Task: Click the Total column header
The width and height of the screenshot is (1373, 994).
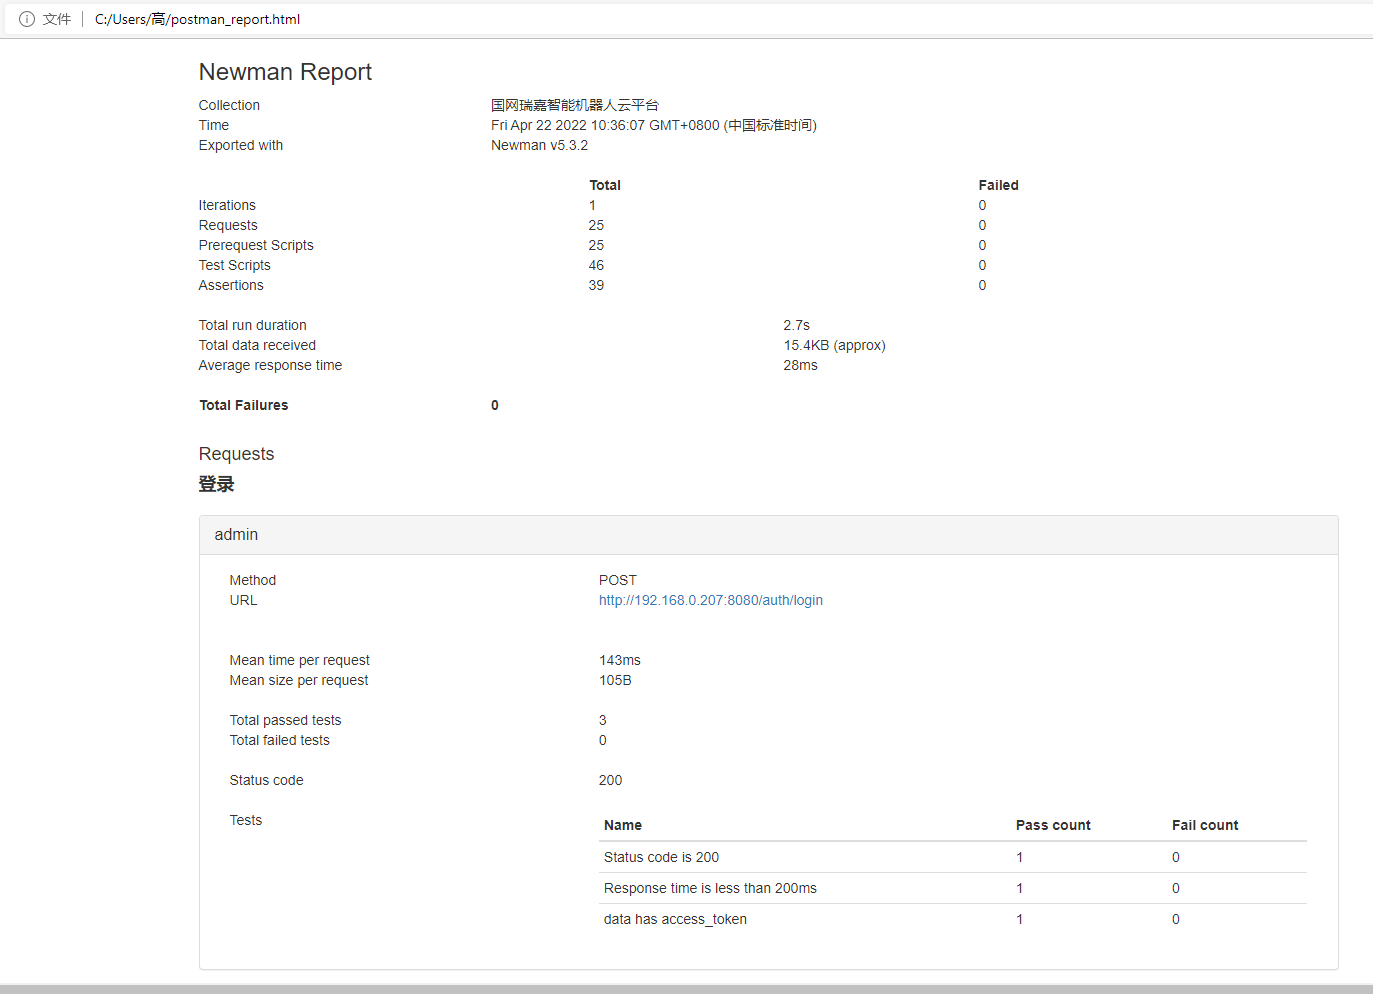Action: (605, 185)
